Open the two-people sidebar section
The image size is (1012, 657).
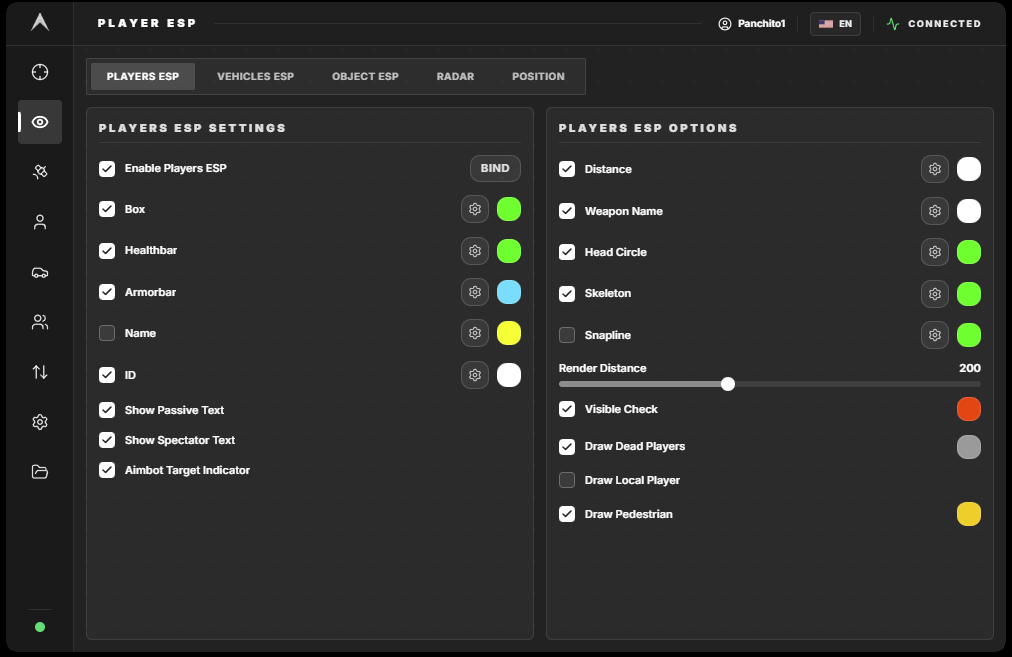(x=40, y=322)
